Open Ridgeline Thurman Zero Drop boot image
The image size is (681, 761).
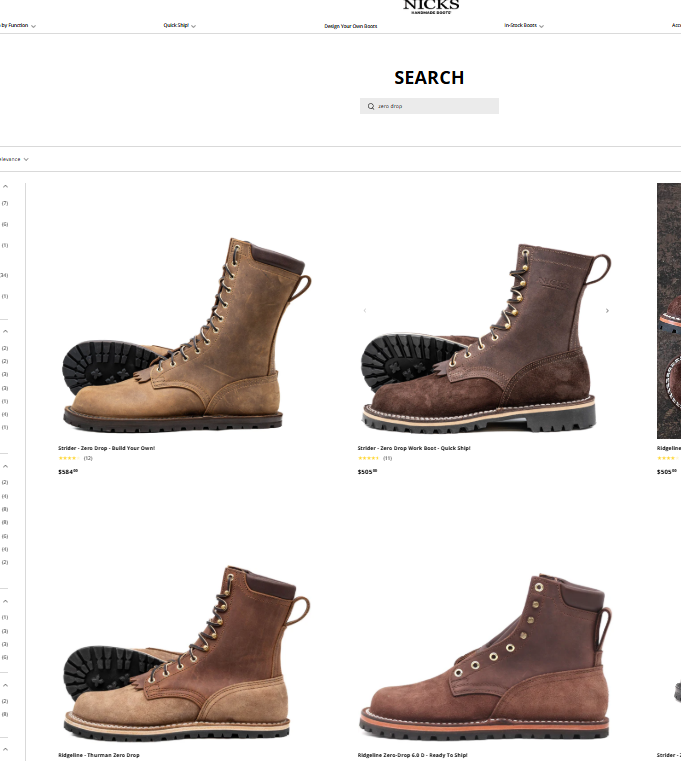tap(187, 653)
